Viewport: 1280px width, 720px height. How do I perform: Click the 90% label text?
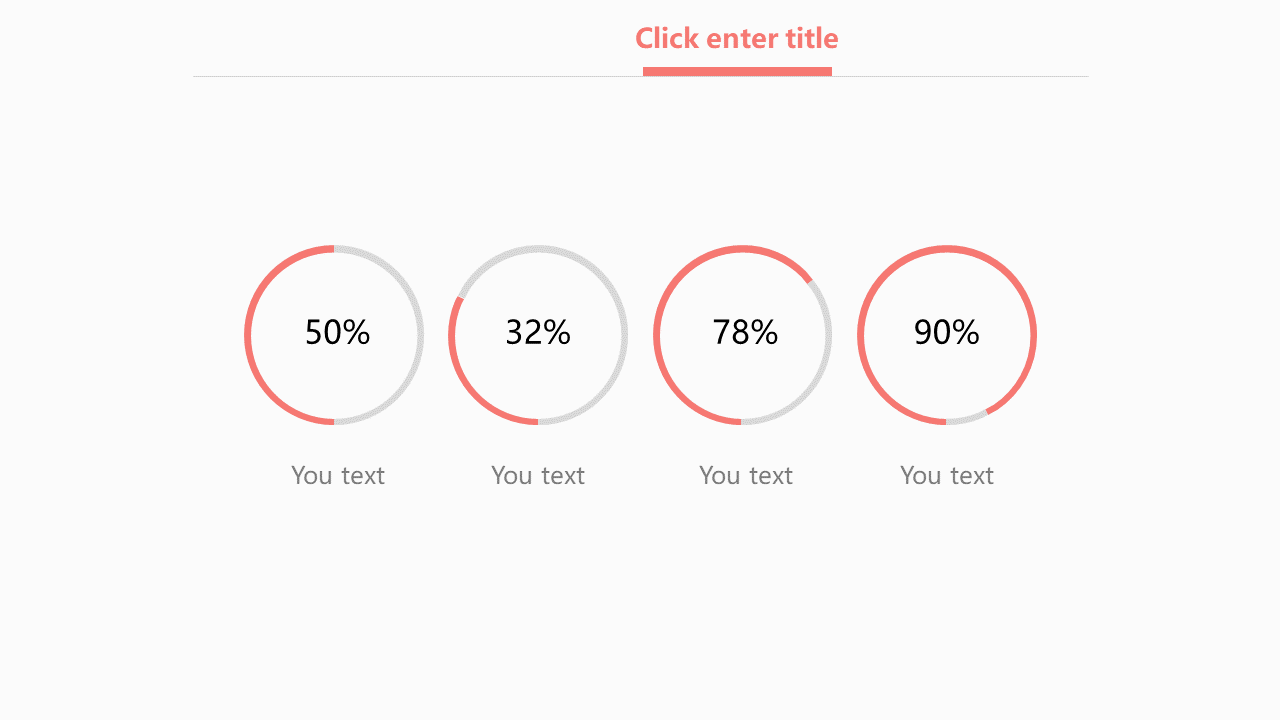[946, 332]
